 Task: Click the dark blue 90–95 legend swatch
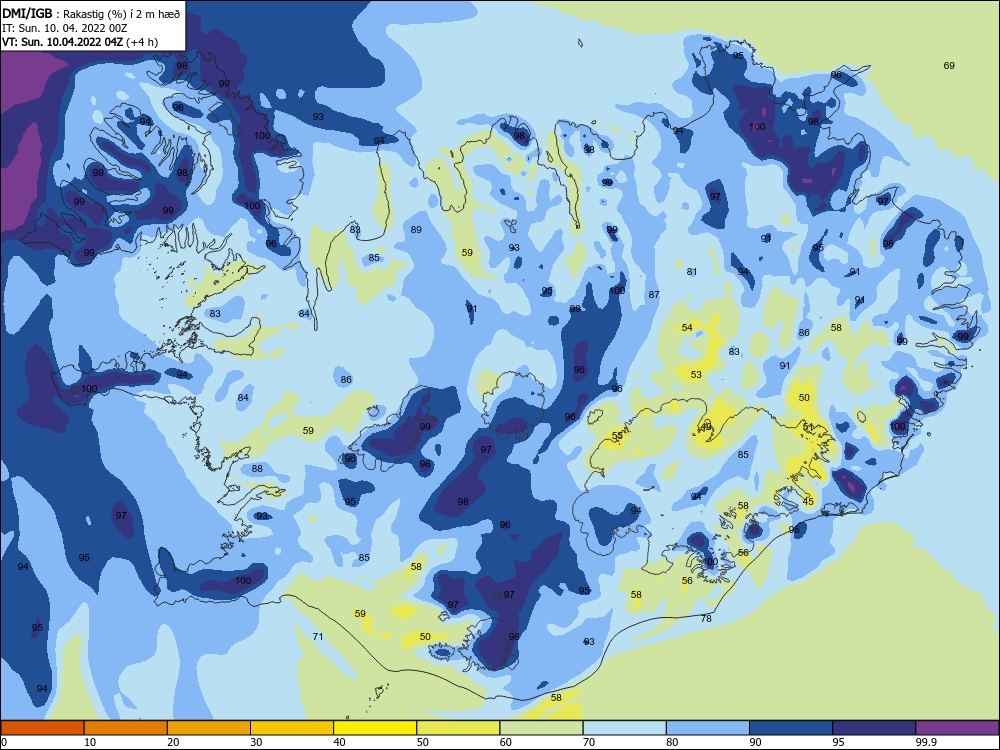coord(791,728)
